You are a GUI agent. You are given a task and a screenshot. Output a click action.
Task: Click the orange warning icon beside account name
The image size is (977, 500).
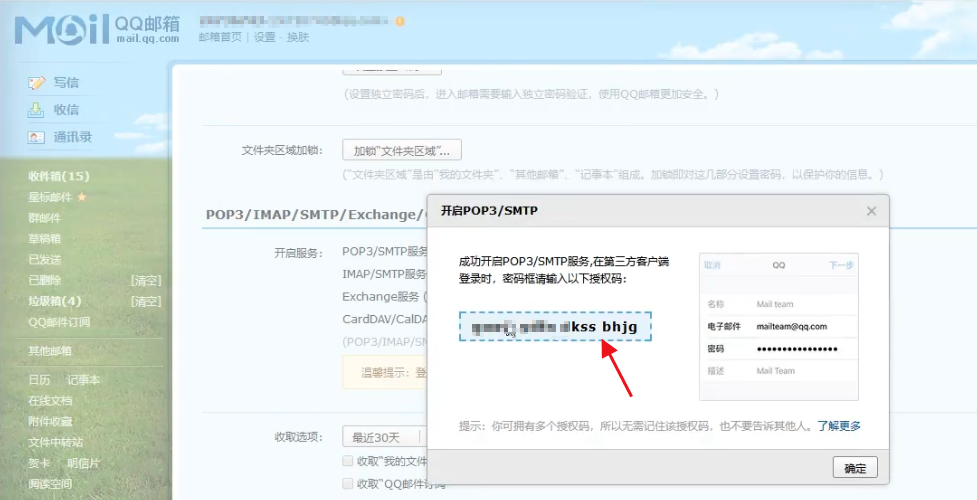pyautogui.click(x=400, y=21)
